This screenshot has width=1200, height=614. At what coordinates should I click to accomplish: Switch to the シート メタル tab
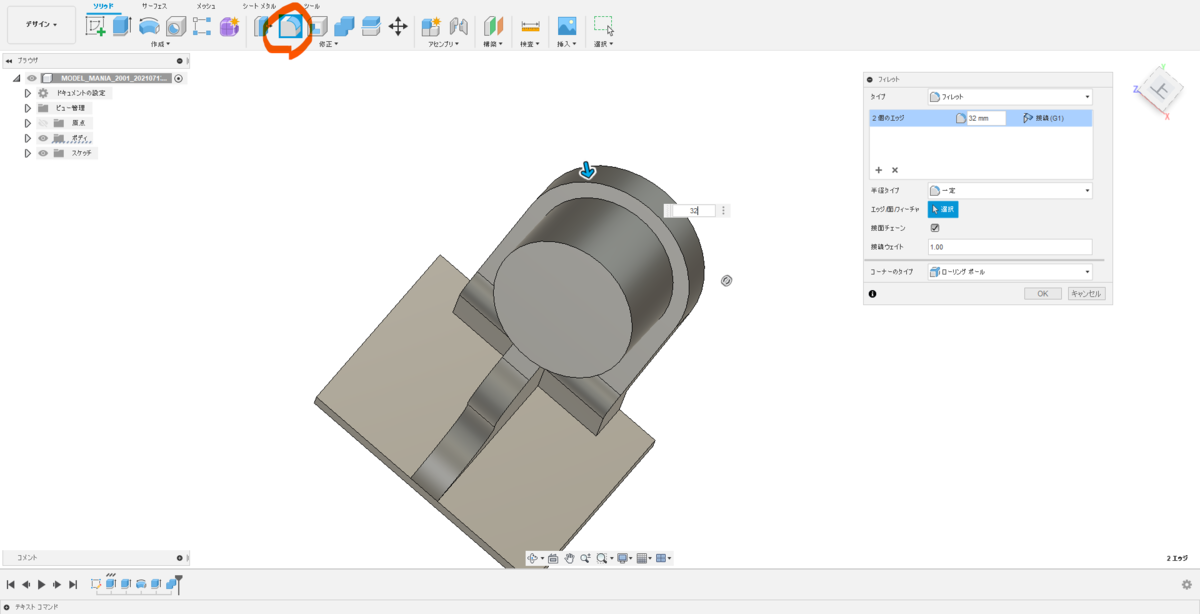[x=259, y=5]
